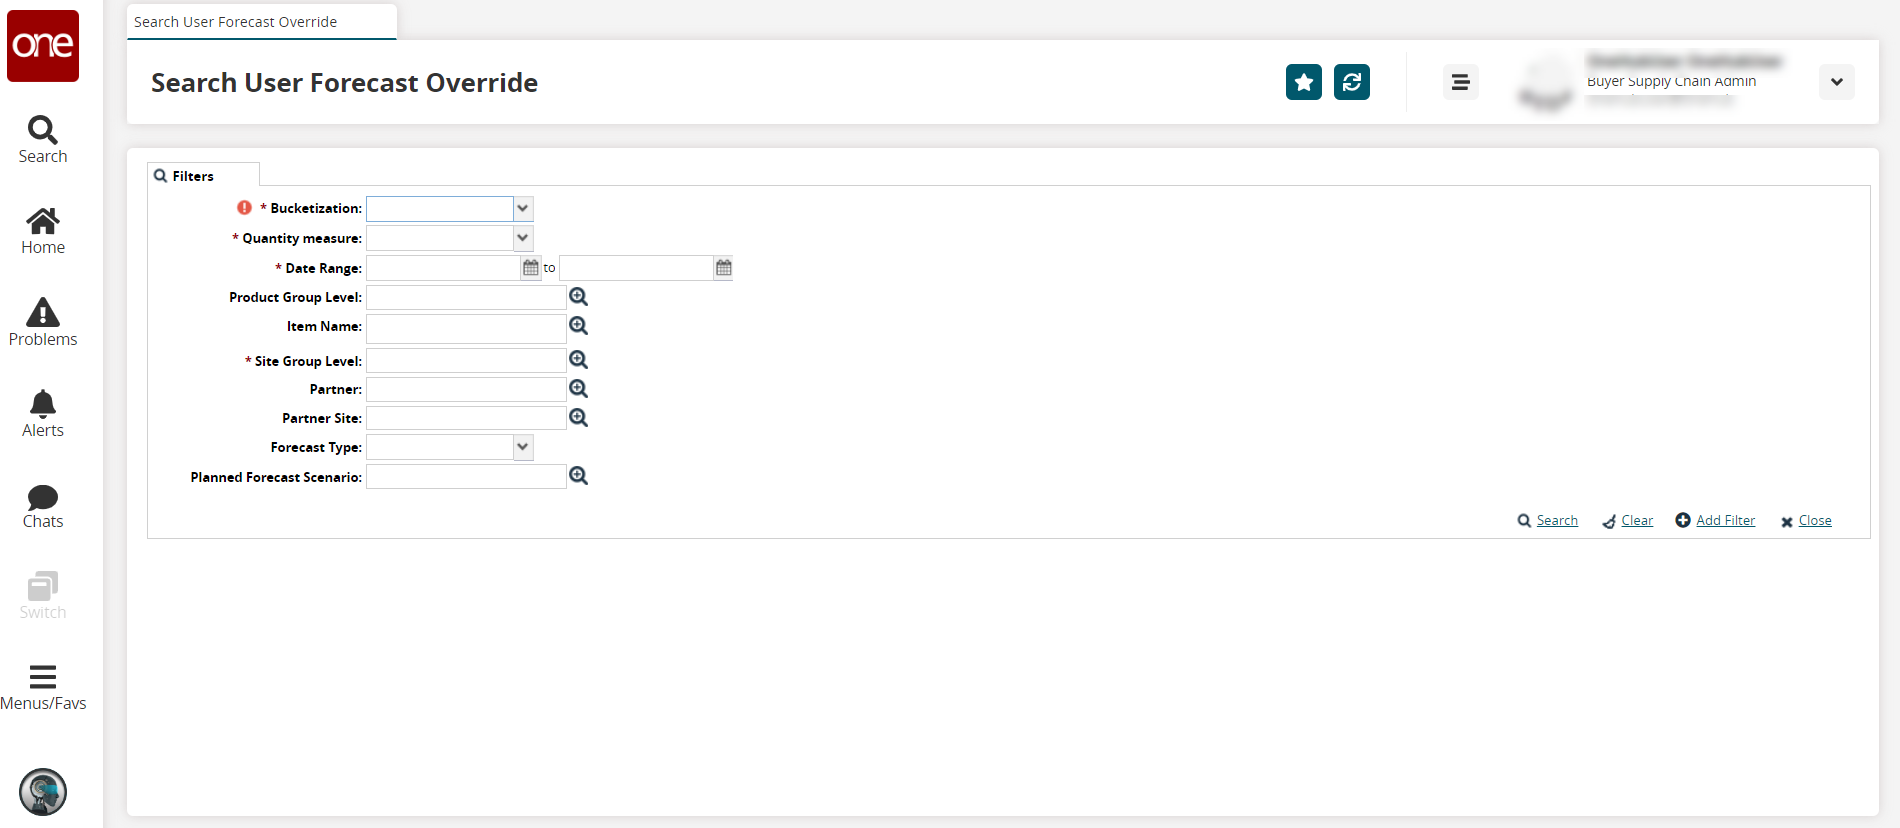Expand the user profile dropdown arrow
The height and width of the screenshot is (828, 1900).
(1836, 82)
